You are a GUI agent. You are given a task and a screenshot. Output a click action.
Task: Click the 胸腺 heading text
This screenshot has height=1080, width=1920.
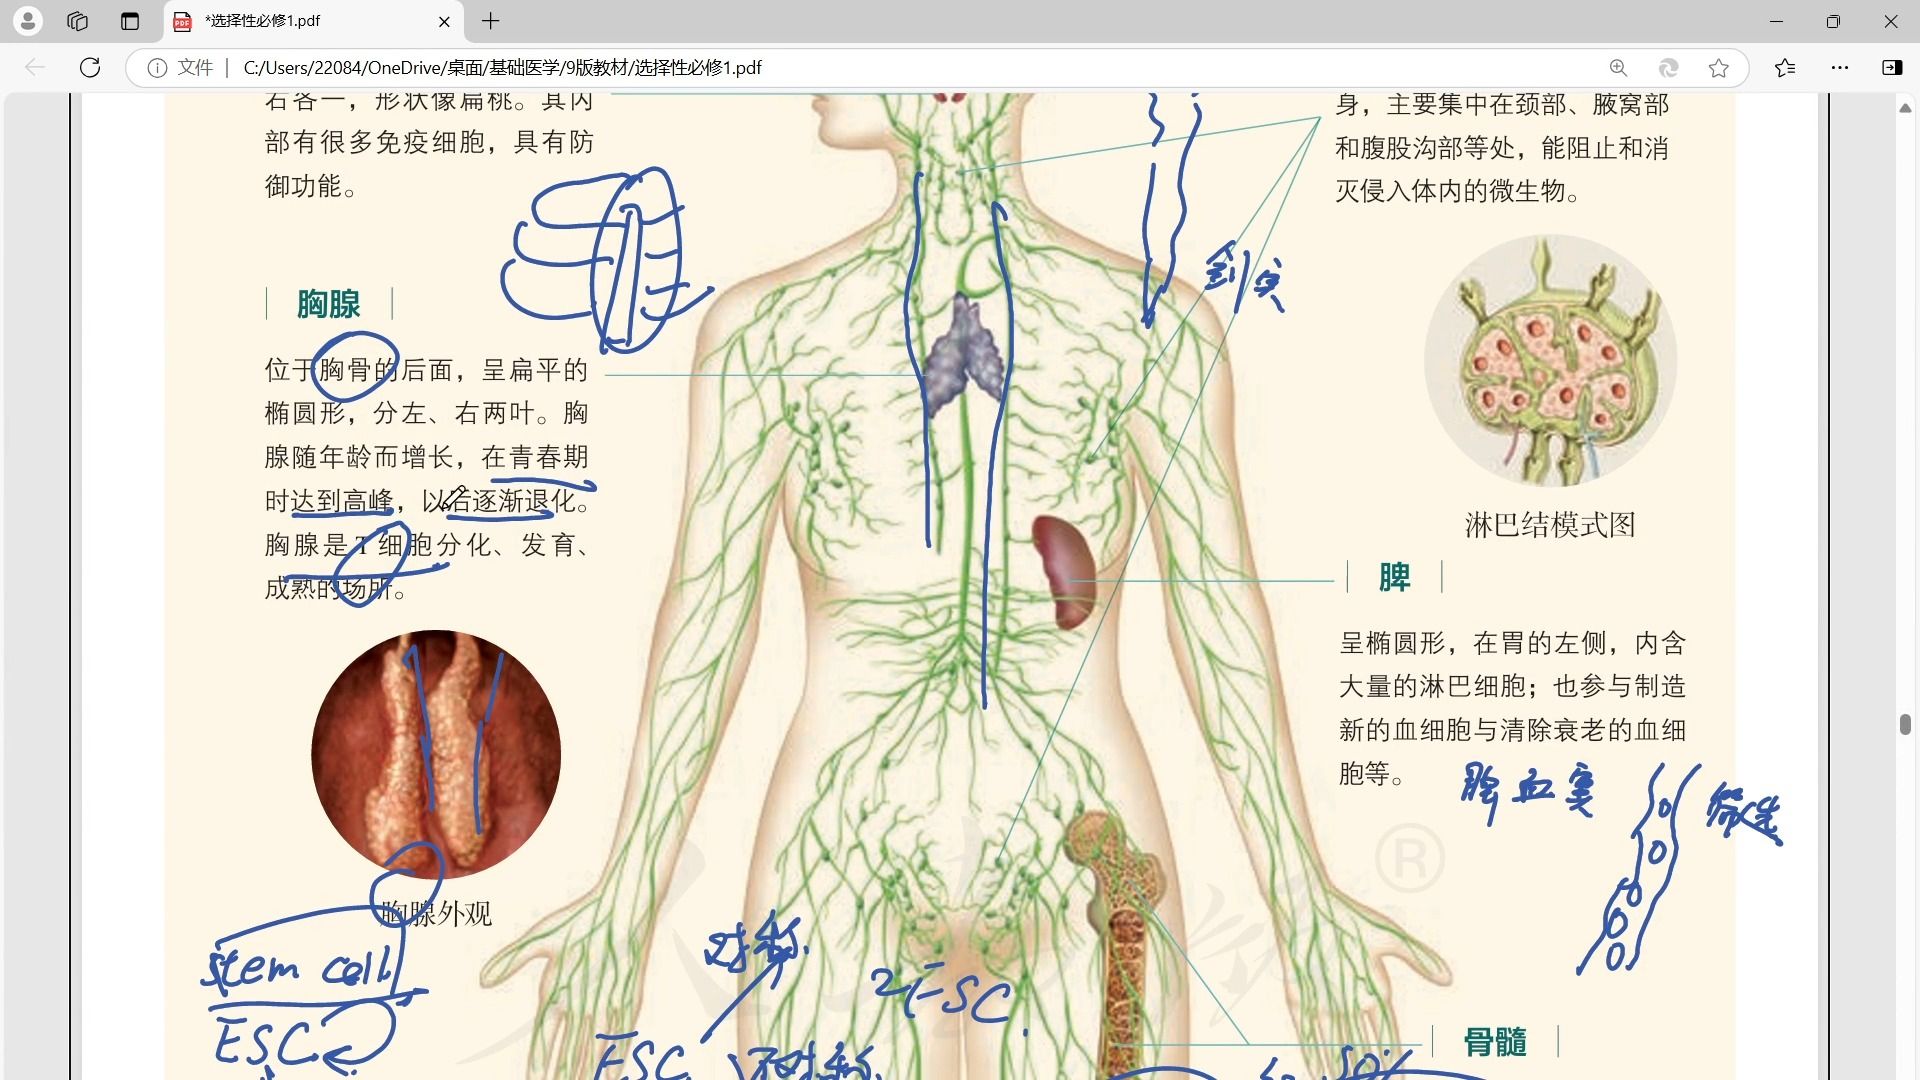(x=329, y=304)
